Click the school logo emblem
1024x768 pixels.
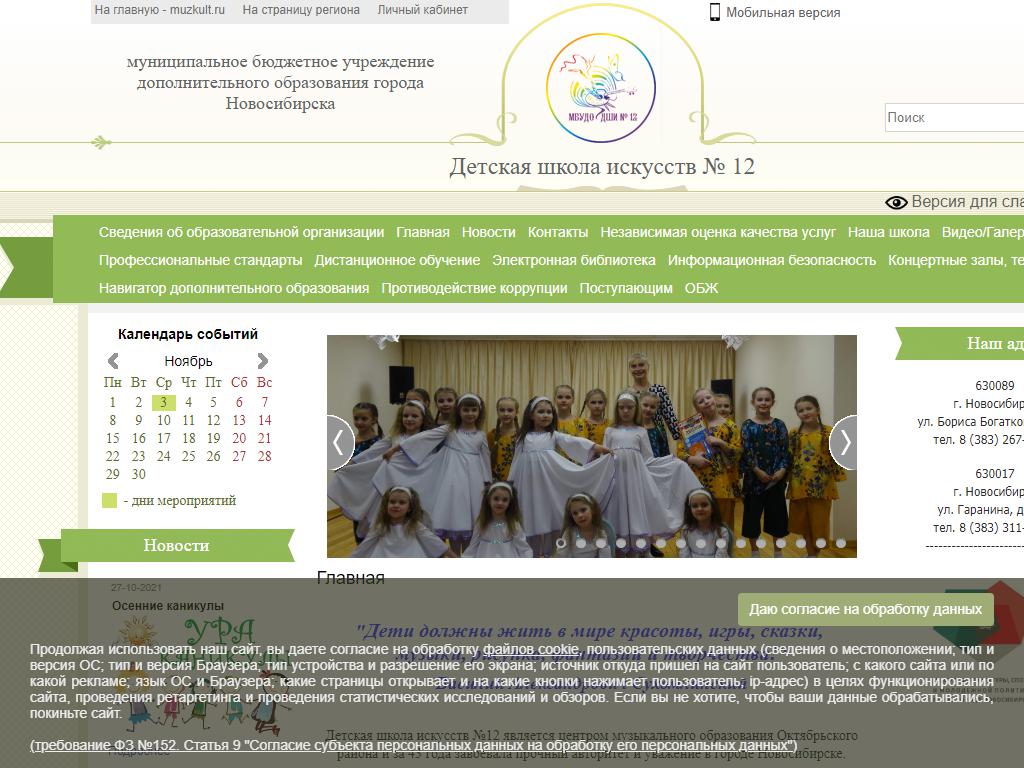pyautogui.click(x=601, y=83)
